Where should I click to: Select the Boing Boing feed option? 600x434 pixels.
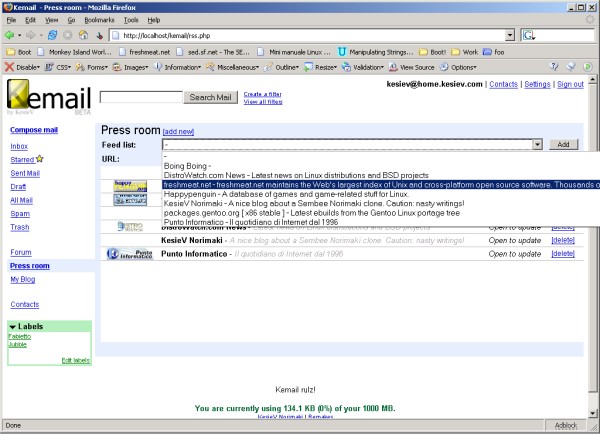(381, 166)
